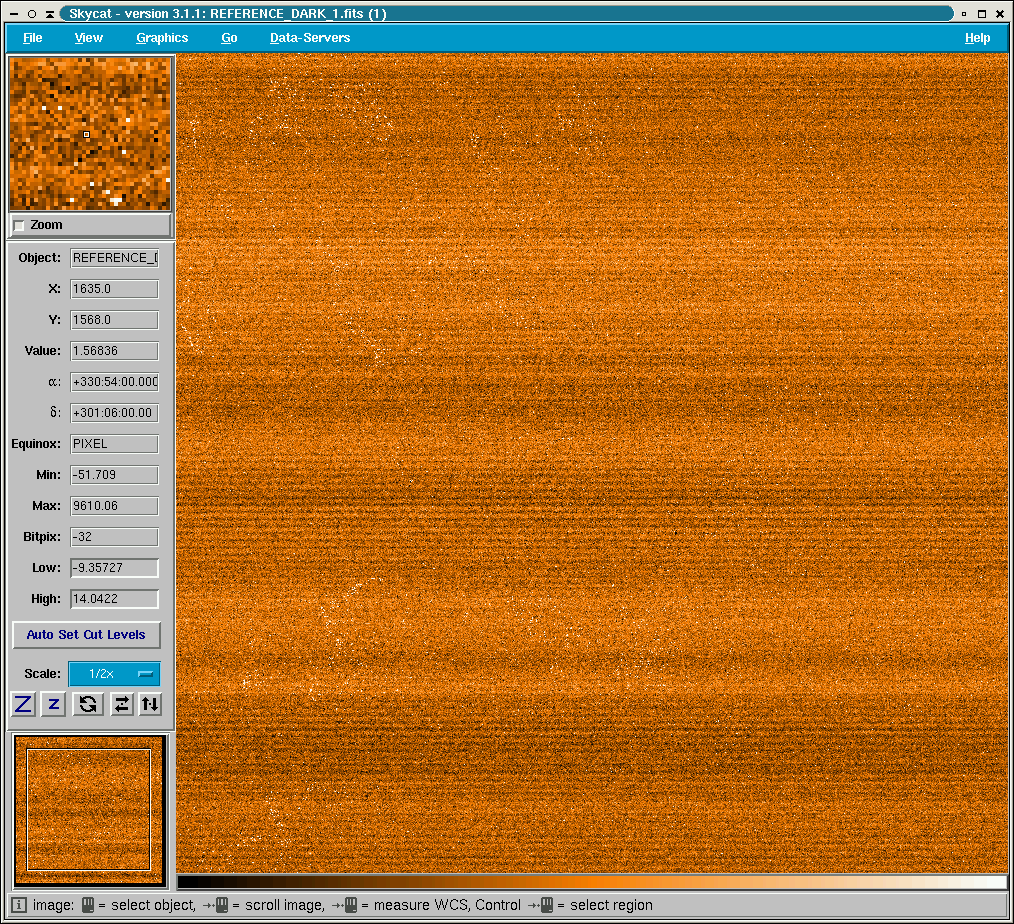This screenshot has width=1014, height=924.
Task: Expand the View menu
Action: tap(88, 38)
